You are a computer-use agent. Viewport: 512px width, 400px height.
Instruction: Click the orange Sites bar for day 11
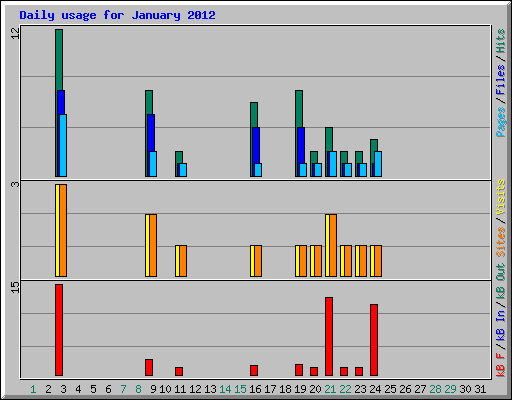pyautogui.click(x=183, y=261)
